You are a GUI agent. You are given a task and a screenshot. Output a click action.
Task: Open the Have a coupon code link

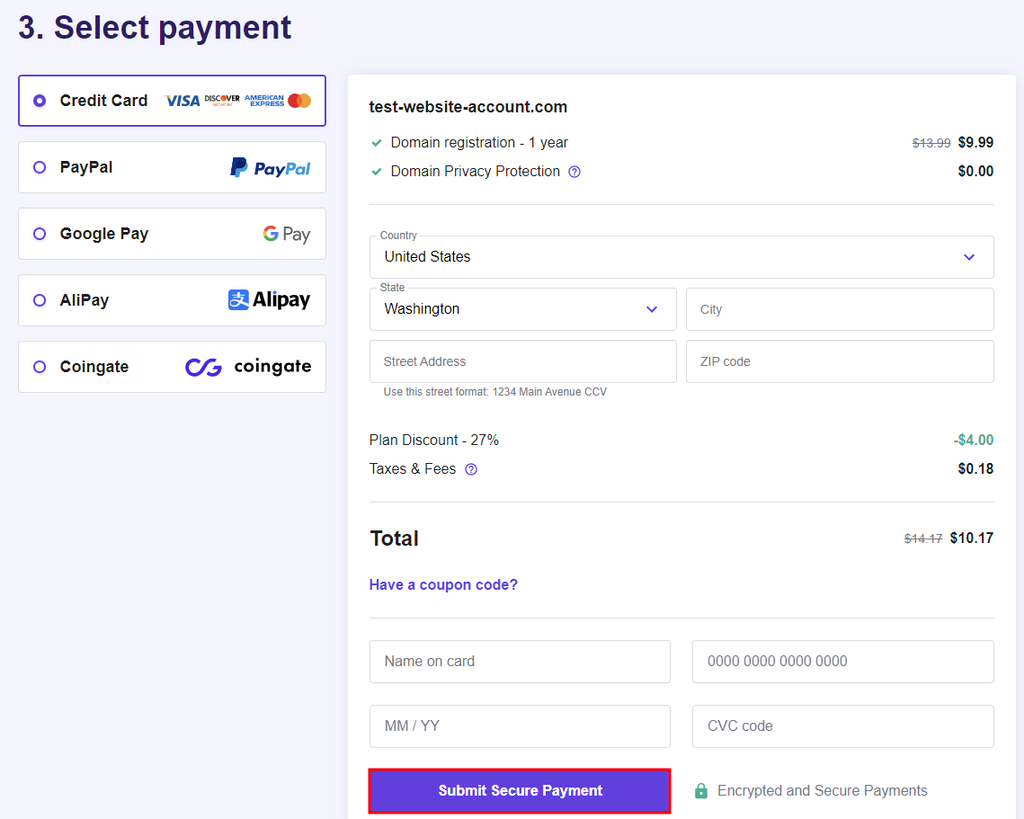pos(443,585)
